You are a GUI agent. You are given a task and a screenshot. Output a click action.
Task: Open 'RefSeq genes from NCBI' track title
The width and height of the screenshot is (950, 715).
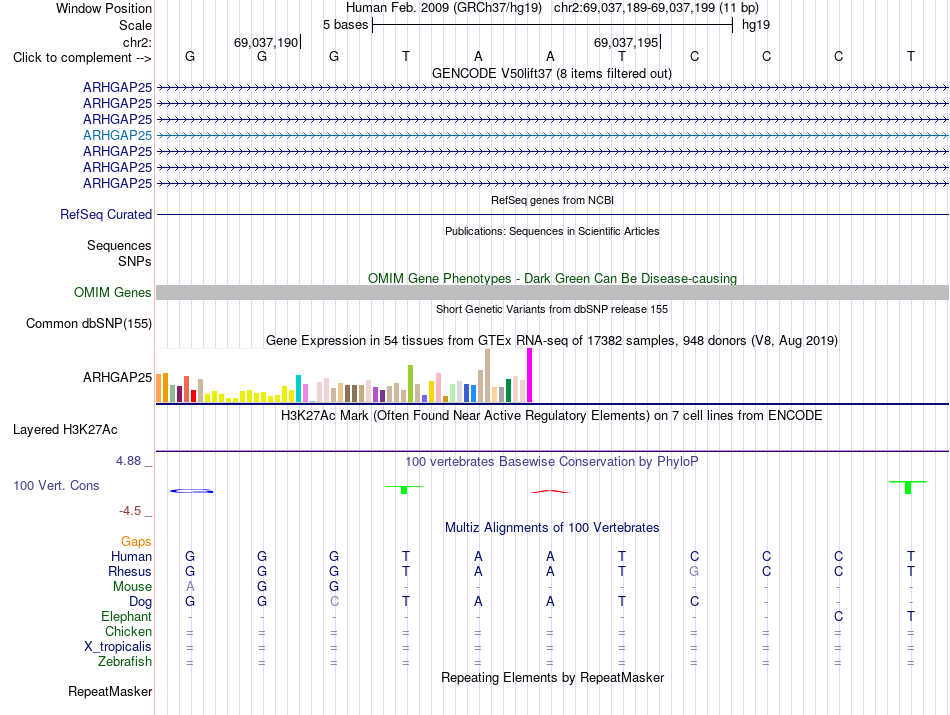(x=552, y=200)
